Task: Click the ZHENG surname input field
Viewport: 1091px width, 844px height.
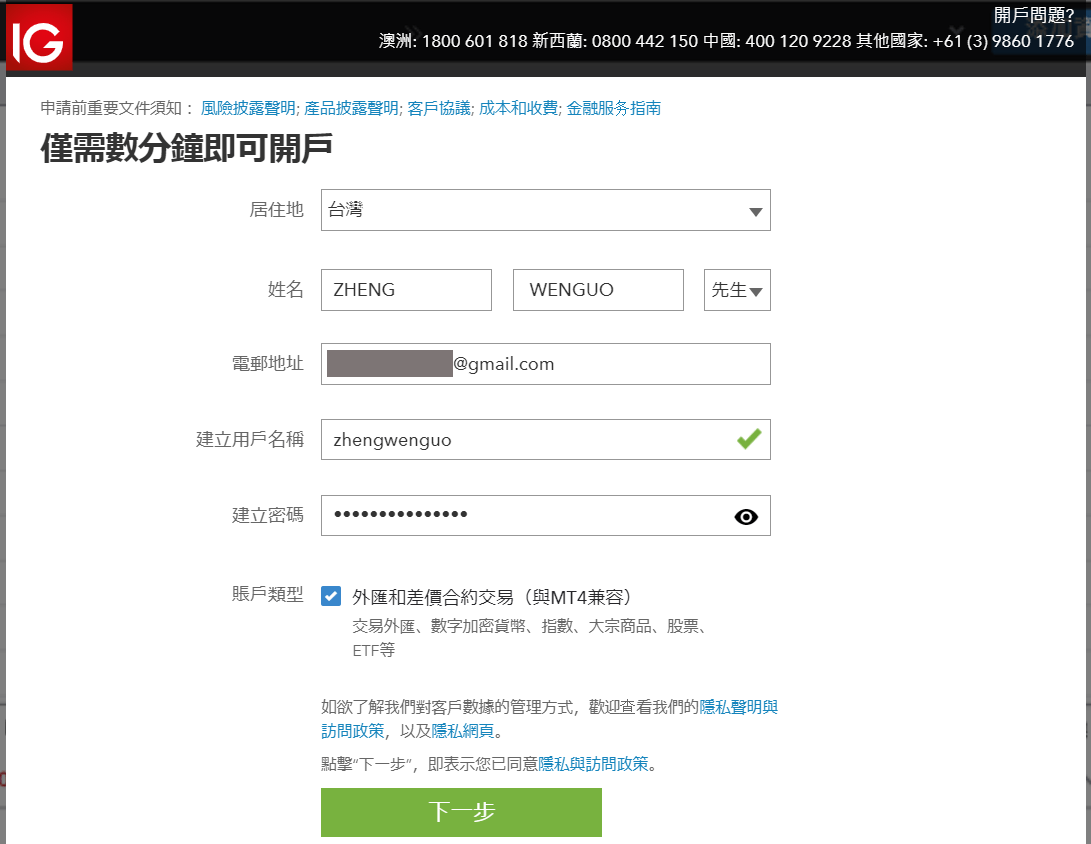Action: coord(405,289)
